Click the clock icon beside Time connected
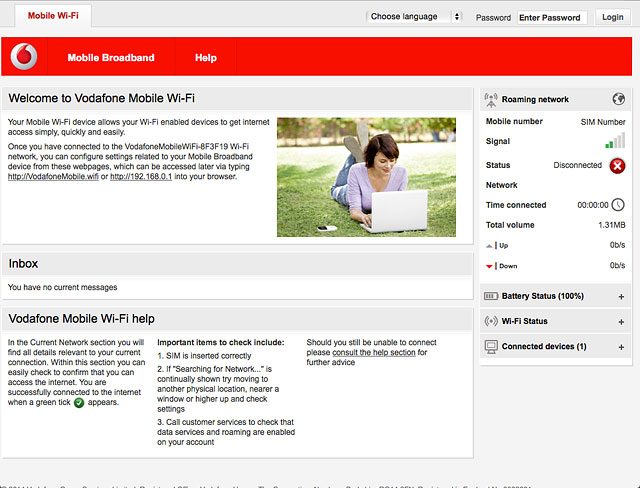The image size is (640, 488). pos(618,205)
